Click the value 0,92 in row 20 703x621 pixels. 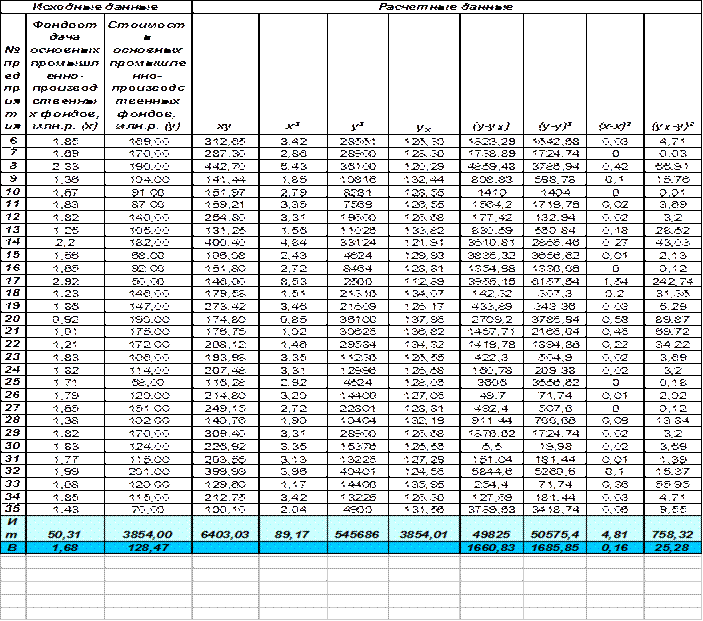[x=65, y=319]
